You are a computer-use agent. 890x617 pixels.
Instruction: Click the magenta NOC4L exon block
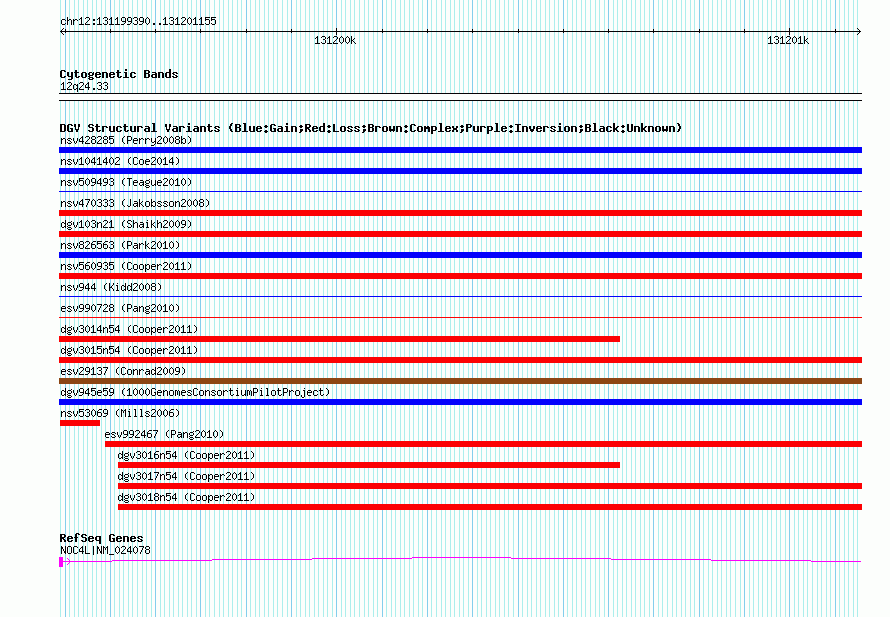click(x=61, y=562)
